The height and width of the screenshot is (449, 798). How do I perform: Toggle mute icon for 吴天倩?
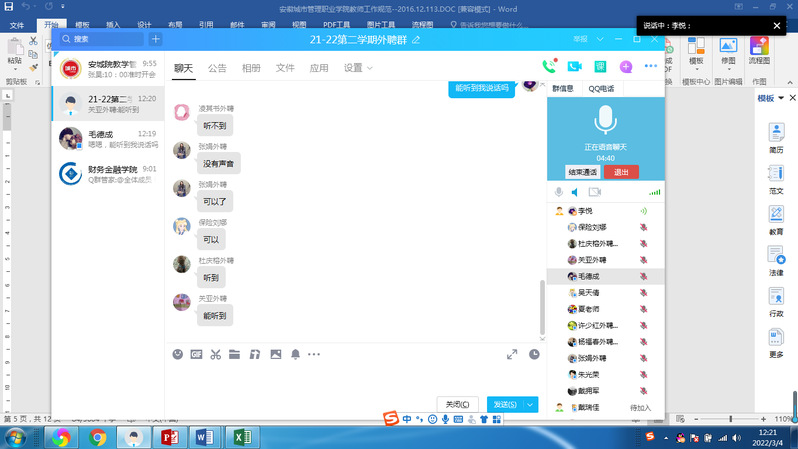644,293
